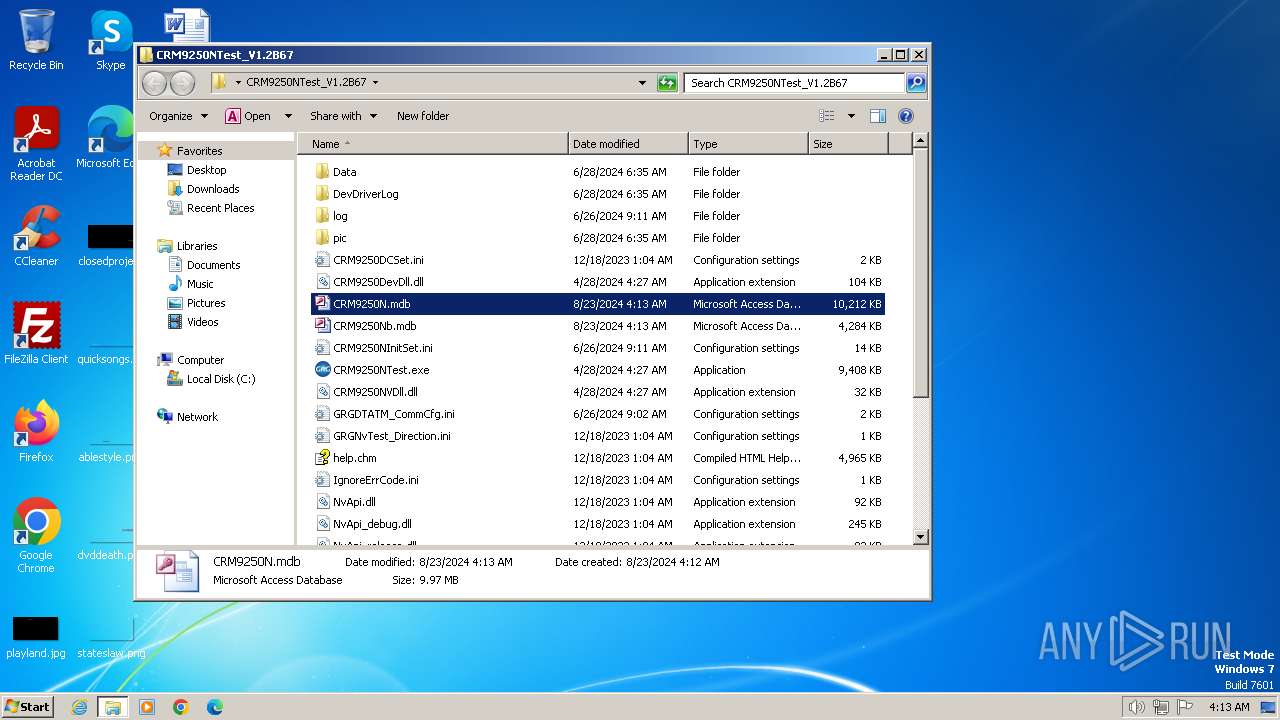The height and width of the screenshot is (720, 1280).
Task: Select Desktop under Favorites
Action: click(x=206, y=170)
